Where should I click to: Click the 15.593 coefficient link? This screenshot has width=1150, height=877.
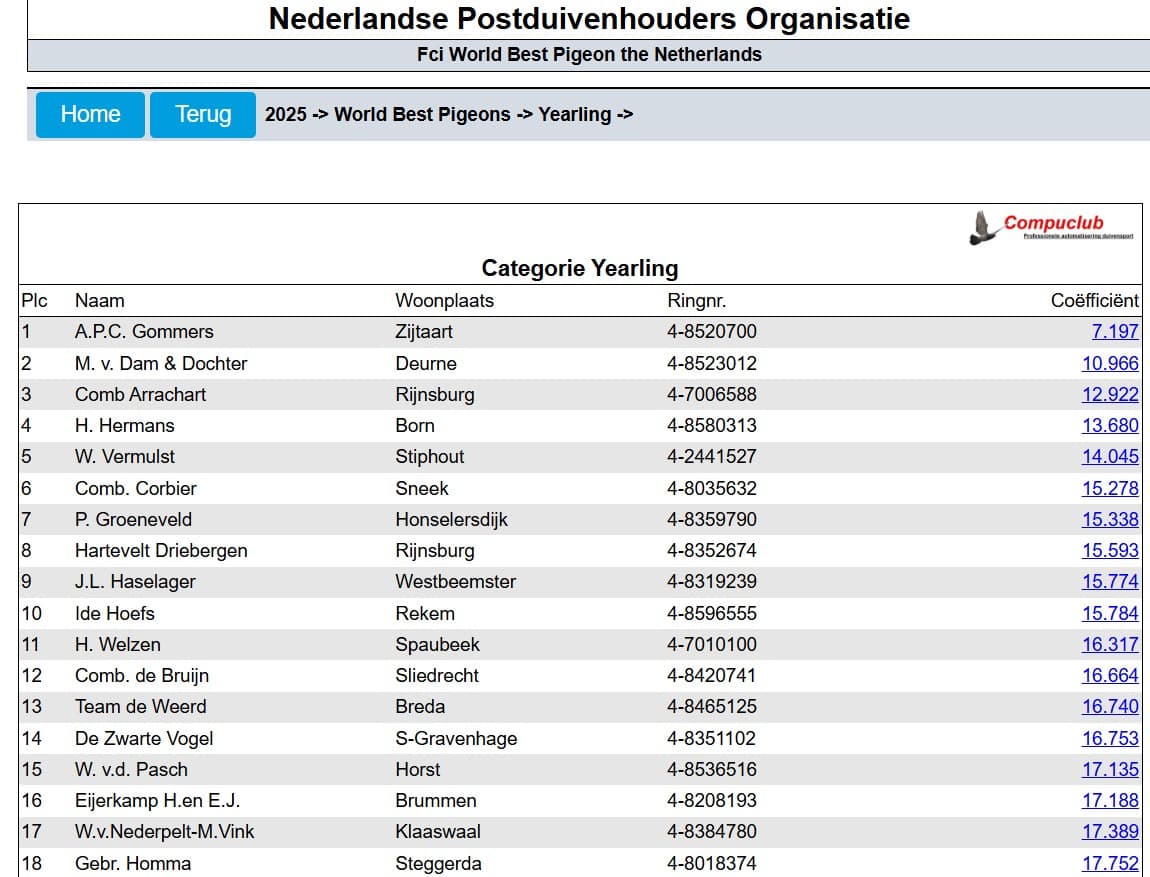(x=1109, y=551)
